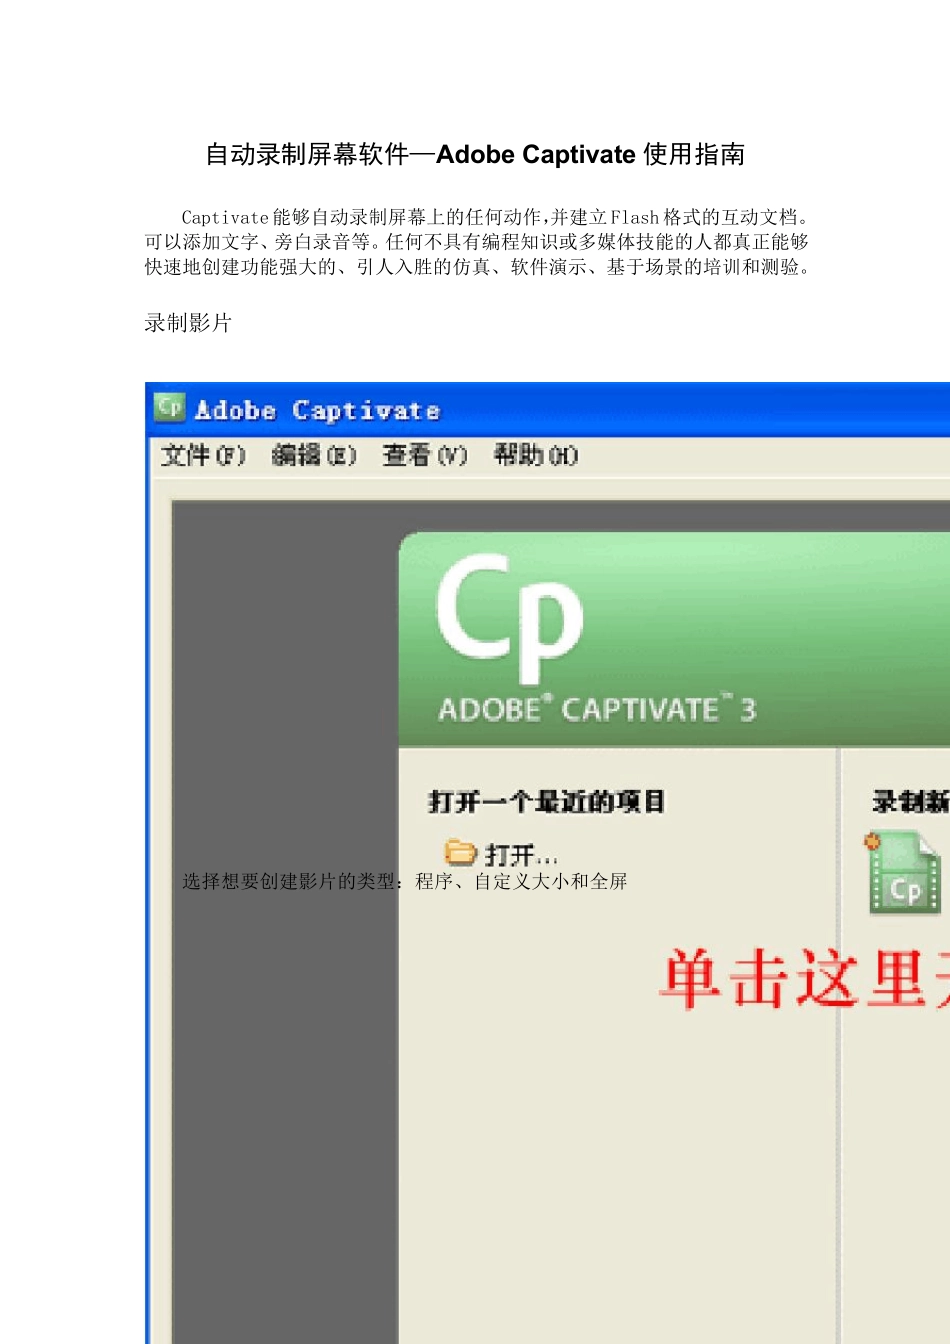
Task: Click the Adobe Captivate title bar icon
Action: tap(169, 408)
